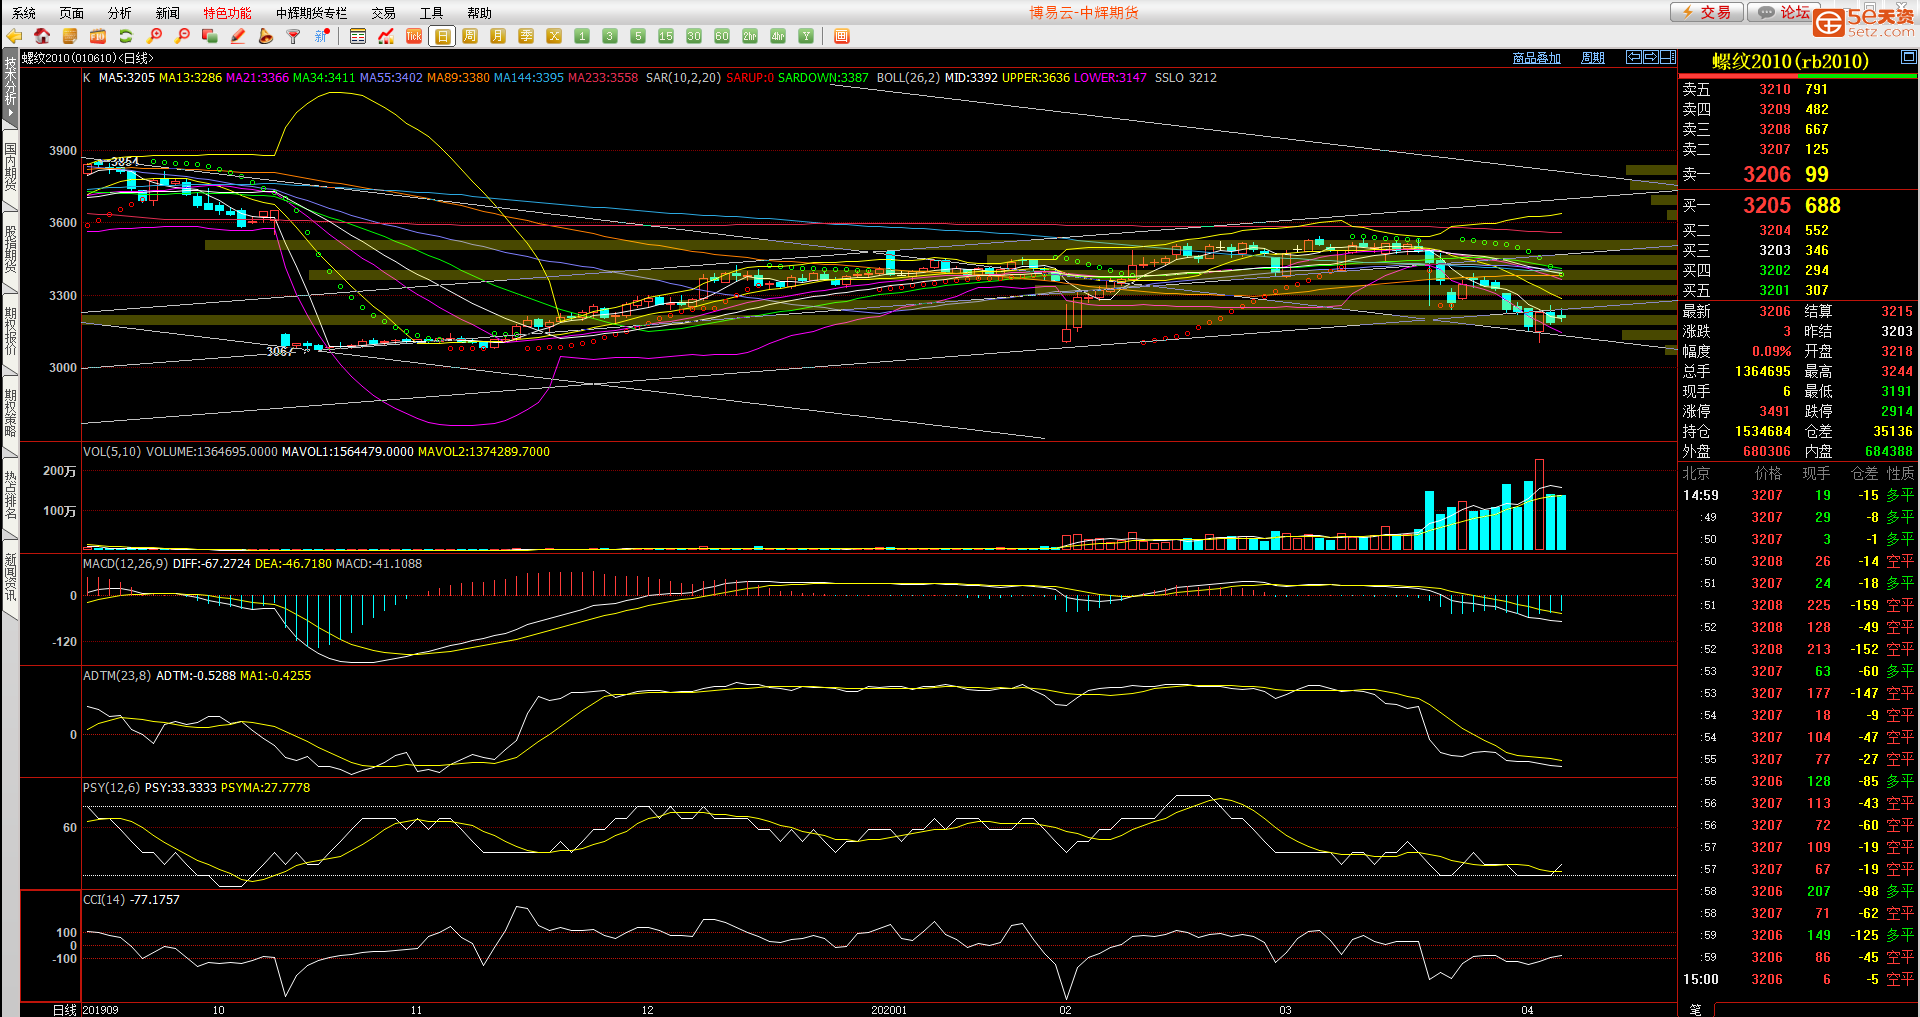
Task: Click the right arrow chart navigation icon
Action: click(x=1651, y=57)
